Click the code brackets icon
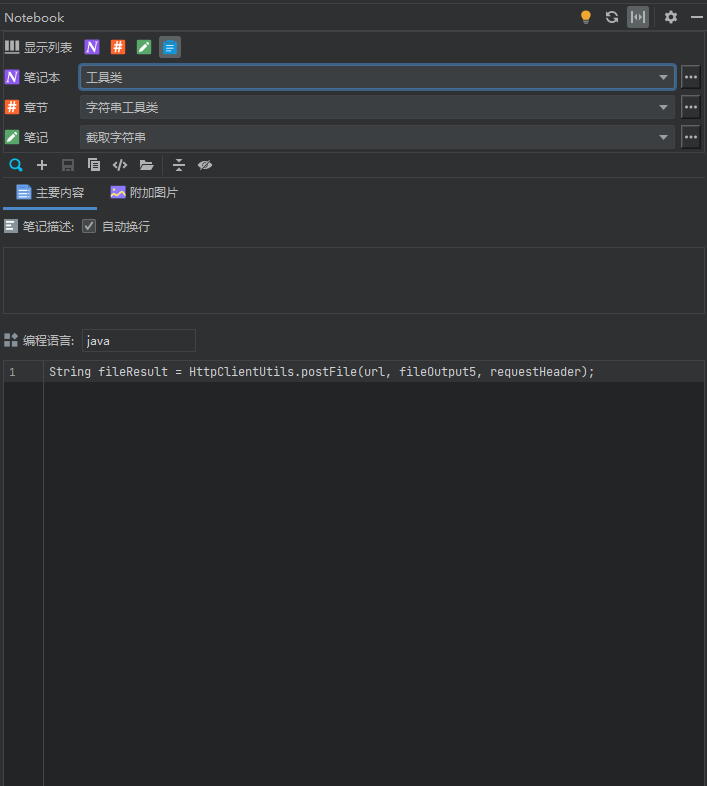This screenshot has width=707, height=786. pyautogui.click(x=120, y=165)
